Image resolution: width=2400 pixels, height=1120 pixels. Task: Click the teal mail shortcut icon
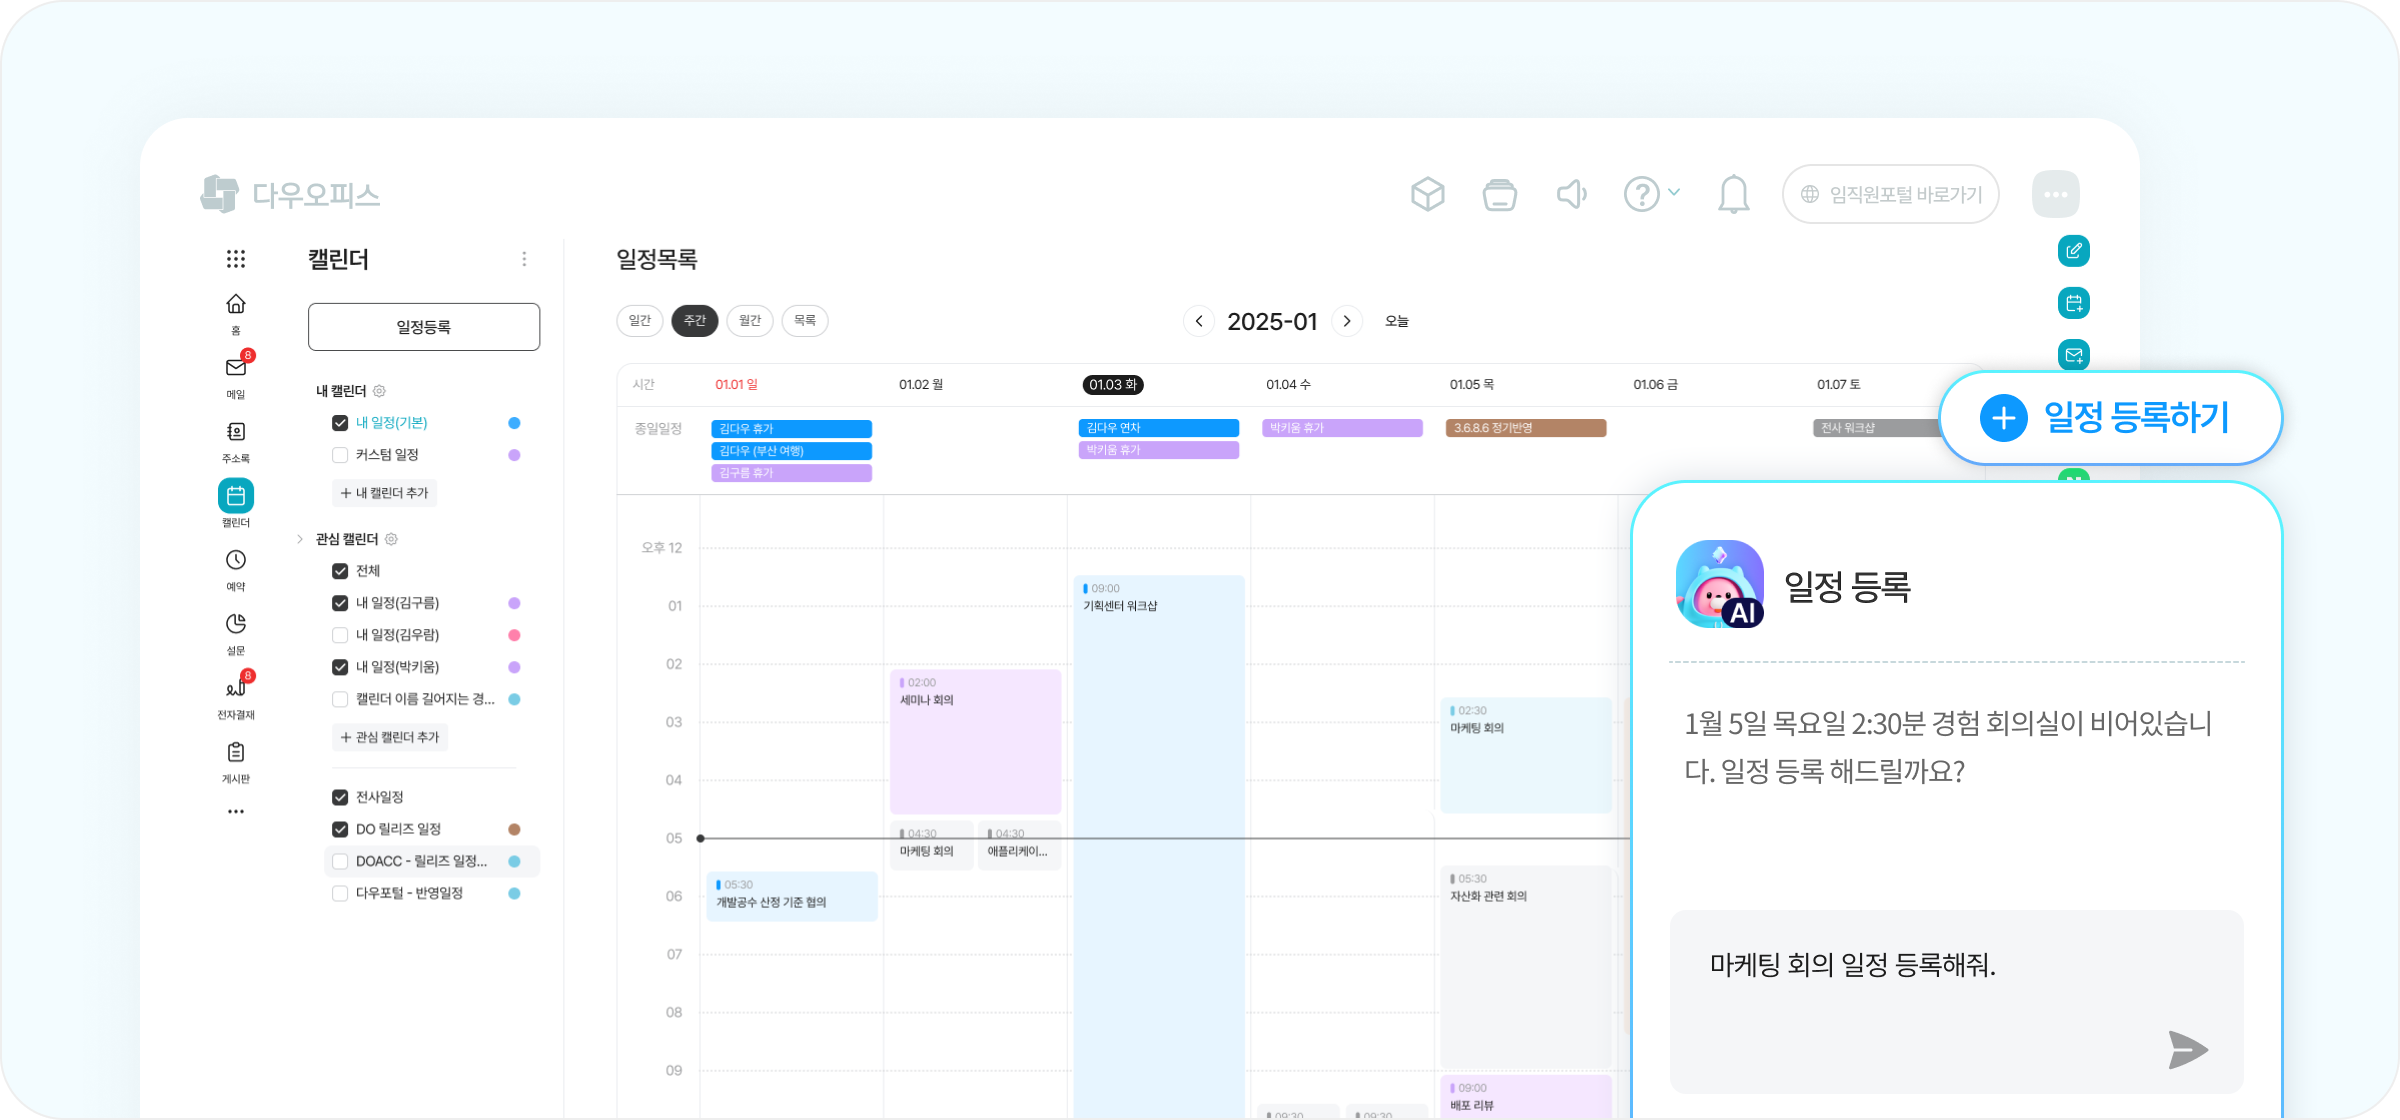(x=2074, y=355)
